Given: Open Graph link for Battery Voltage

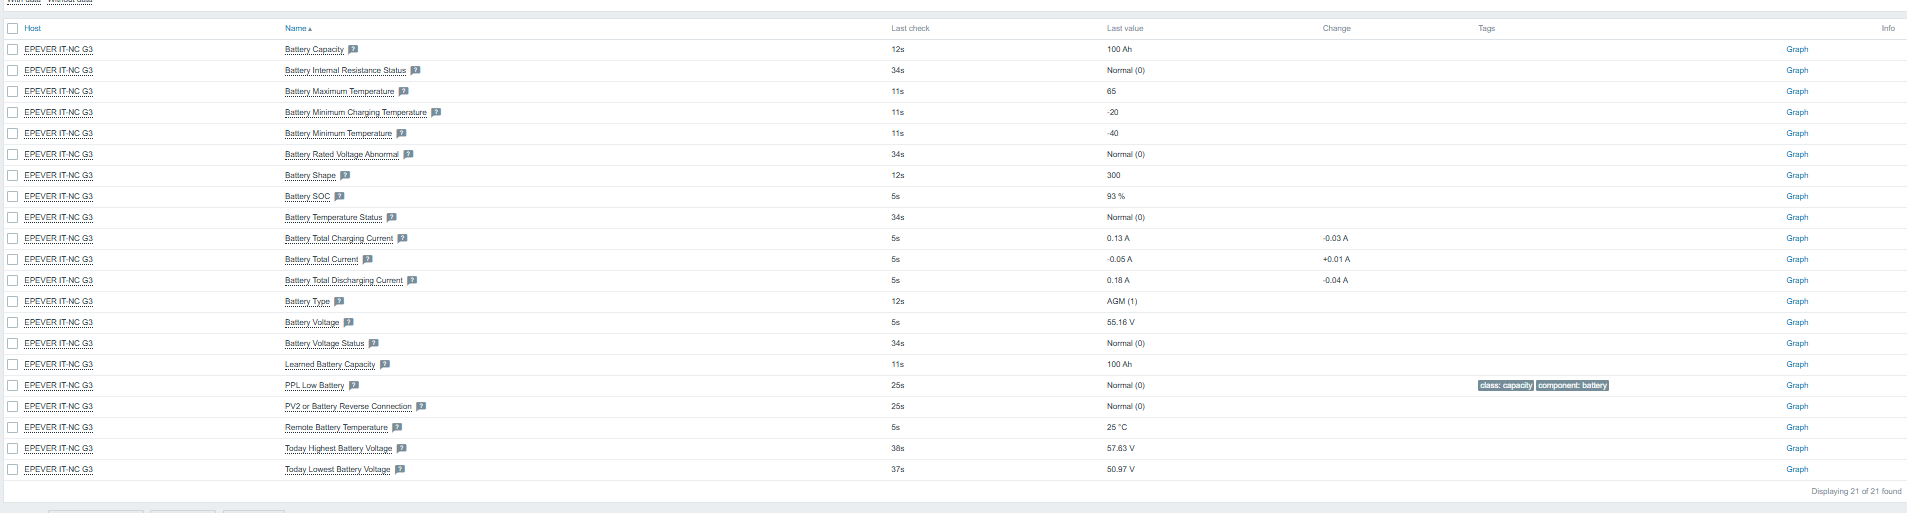Looking at the screenshot, I should point(1797,322).
